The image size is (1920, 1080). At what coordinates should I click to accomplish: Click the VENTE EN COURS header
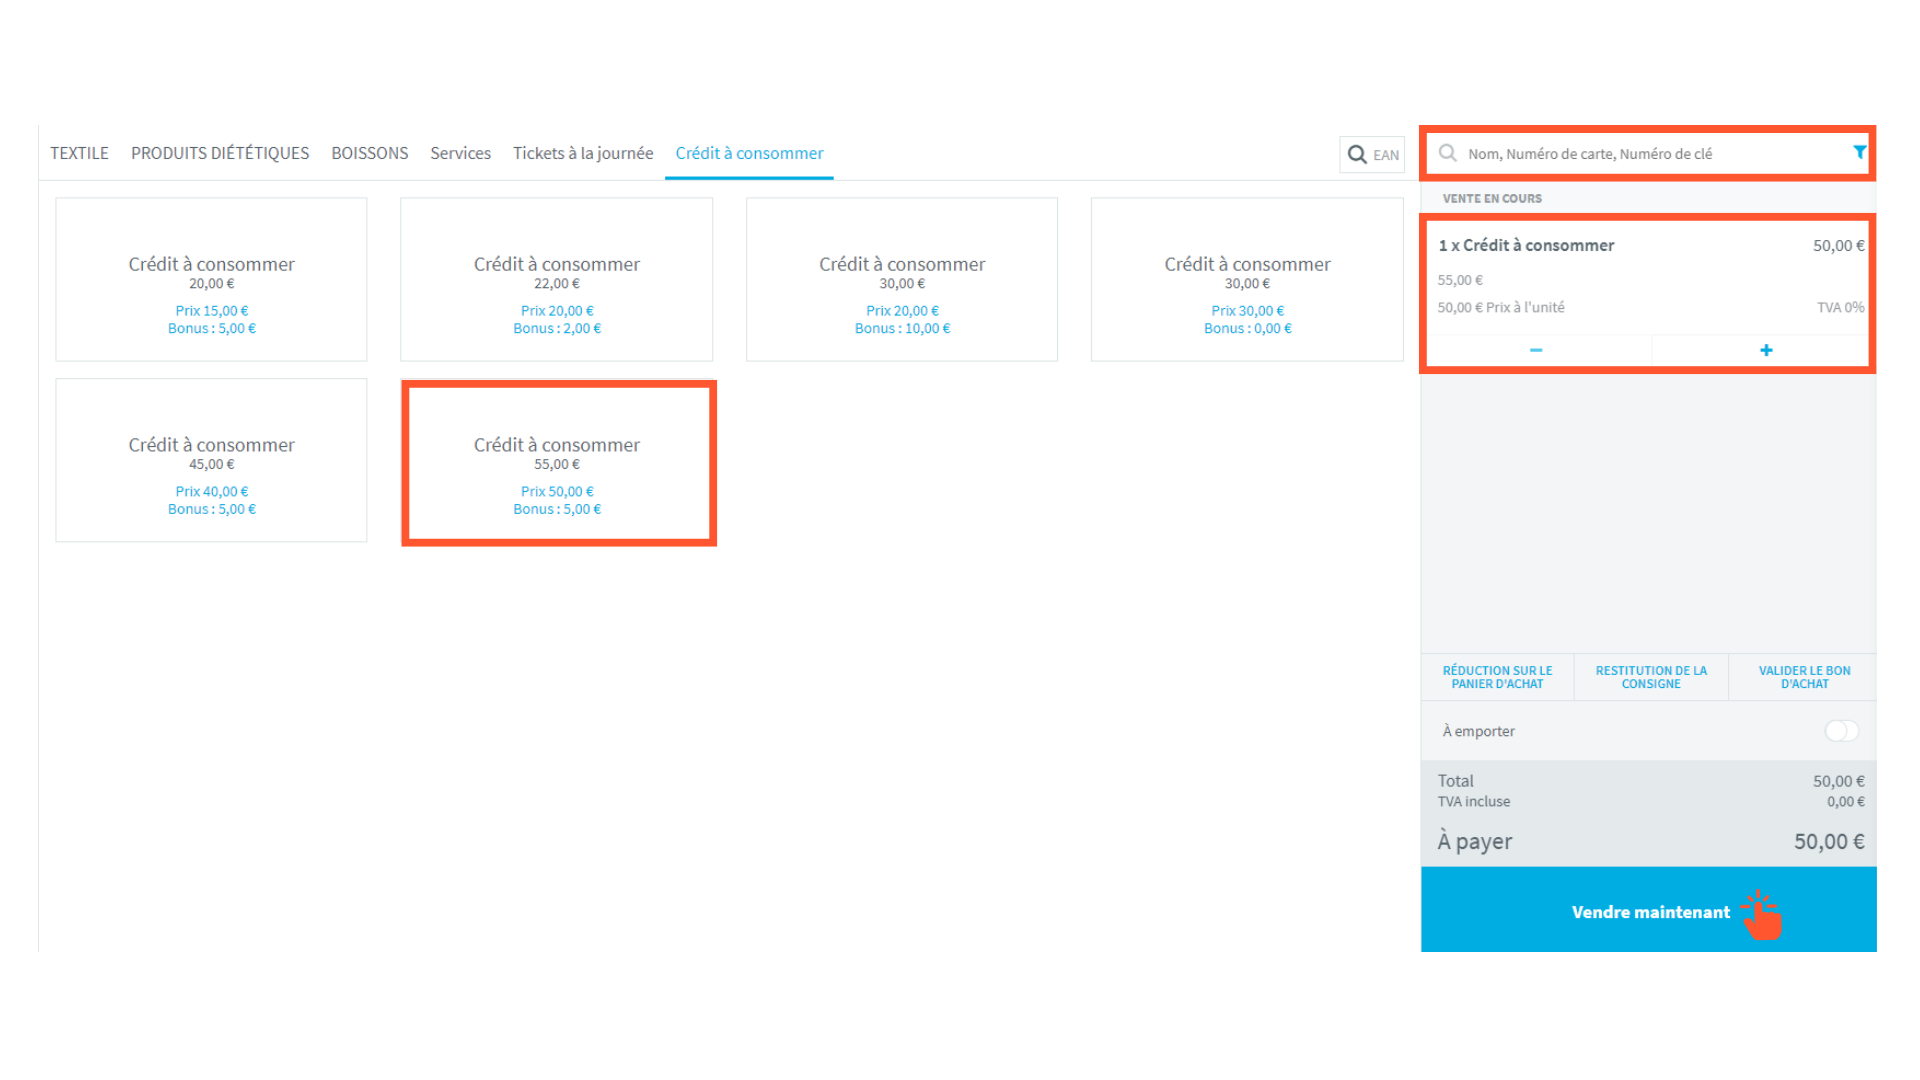click(x=1492, y=198)
